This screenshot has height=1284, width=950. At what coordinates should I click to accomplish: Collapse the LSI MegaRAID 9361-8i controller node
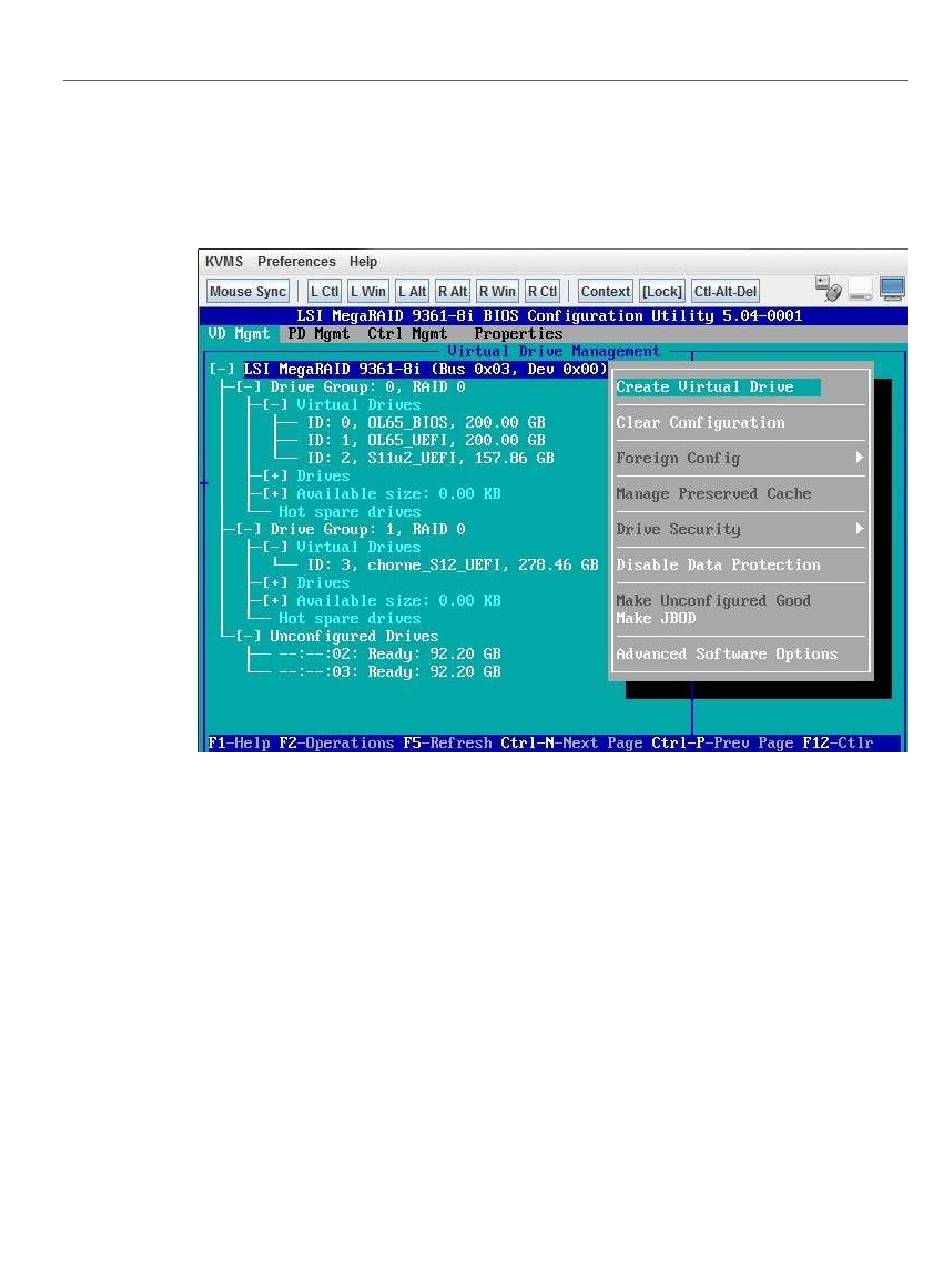click(x=223, y=369)
